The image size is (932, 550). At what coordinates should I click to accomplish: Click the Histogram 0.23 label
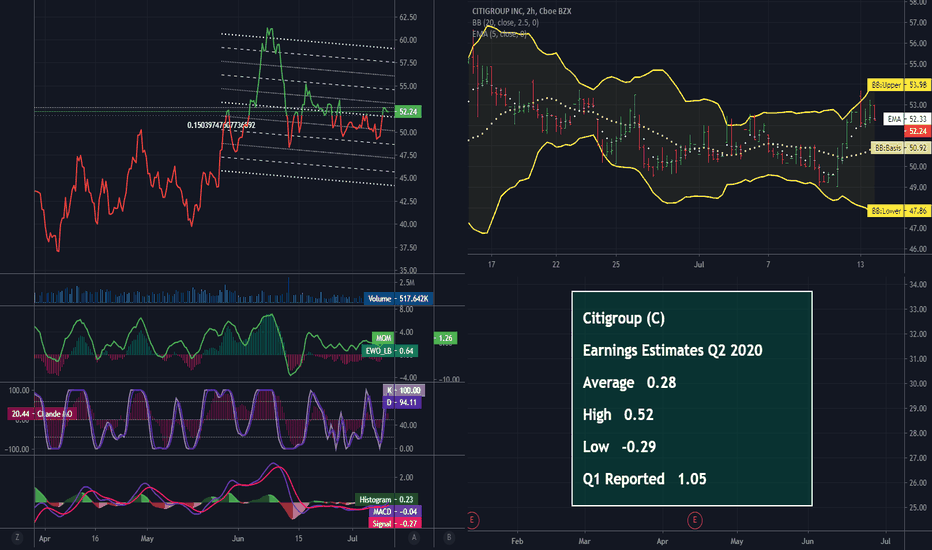(386, 499)
